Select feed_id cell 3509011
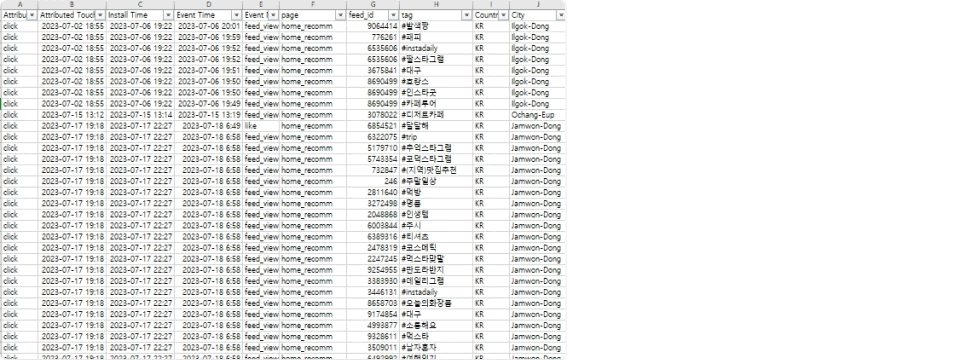 point(373,348)
